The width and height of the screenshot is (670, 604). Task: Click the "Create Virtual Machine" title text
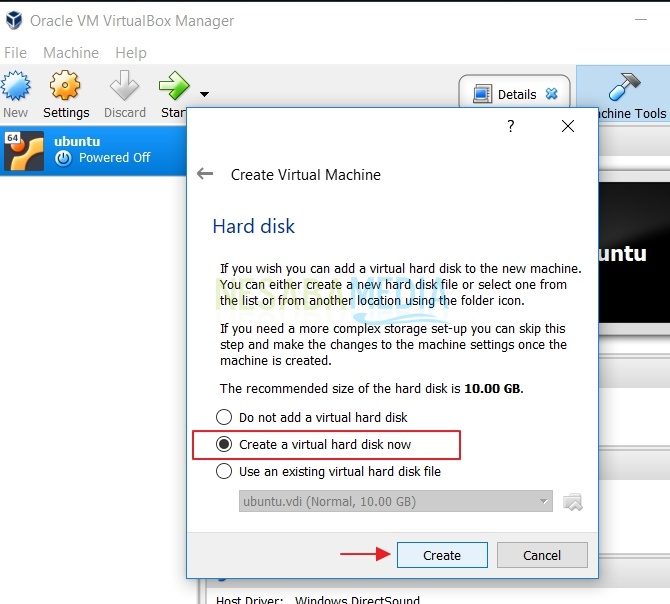tap(306, 175)
